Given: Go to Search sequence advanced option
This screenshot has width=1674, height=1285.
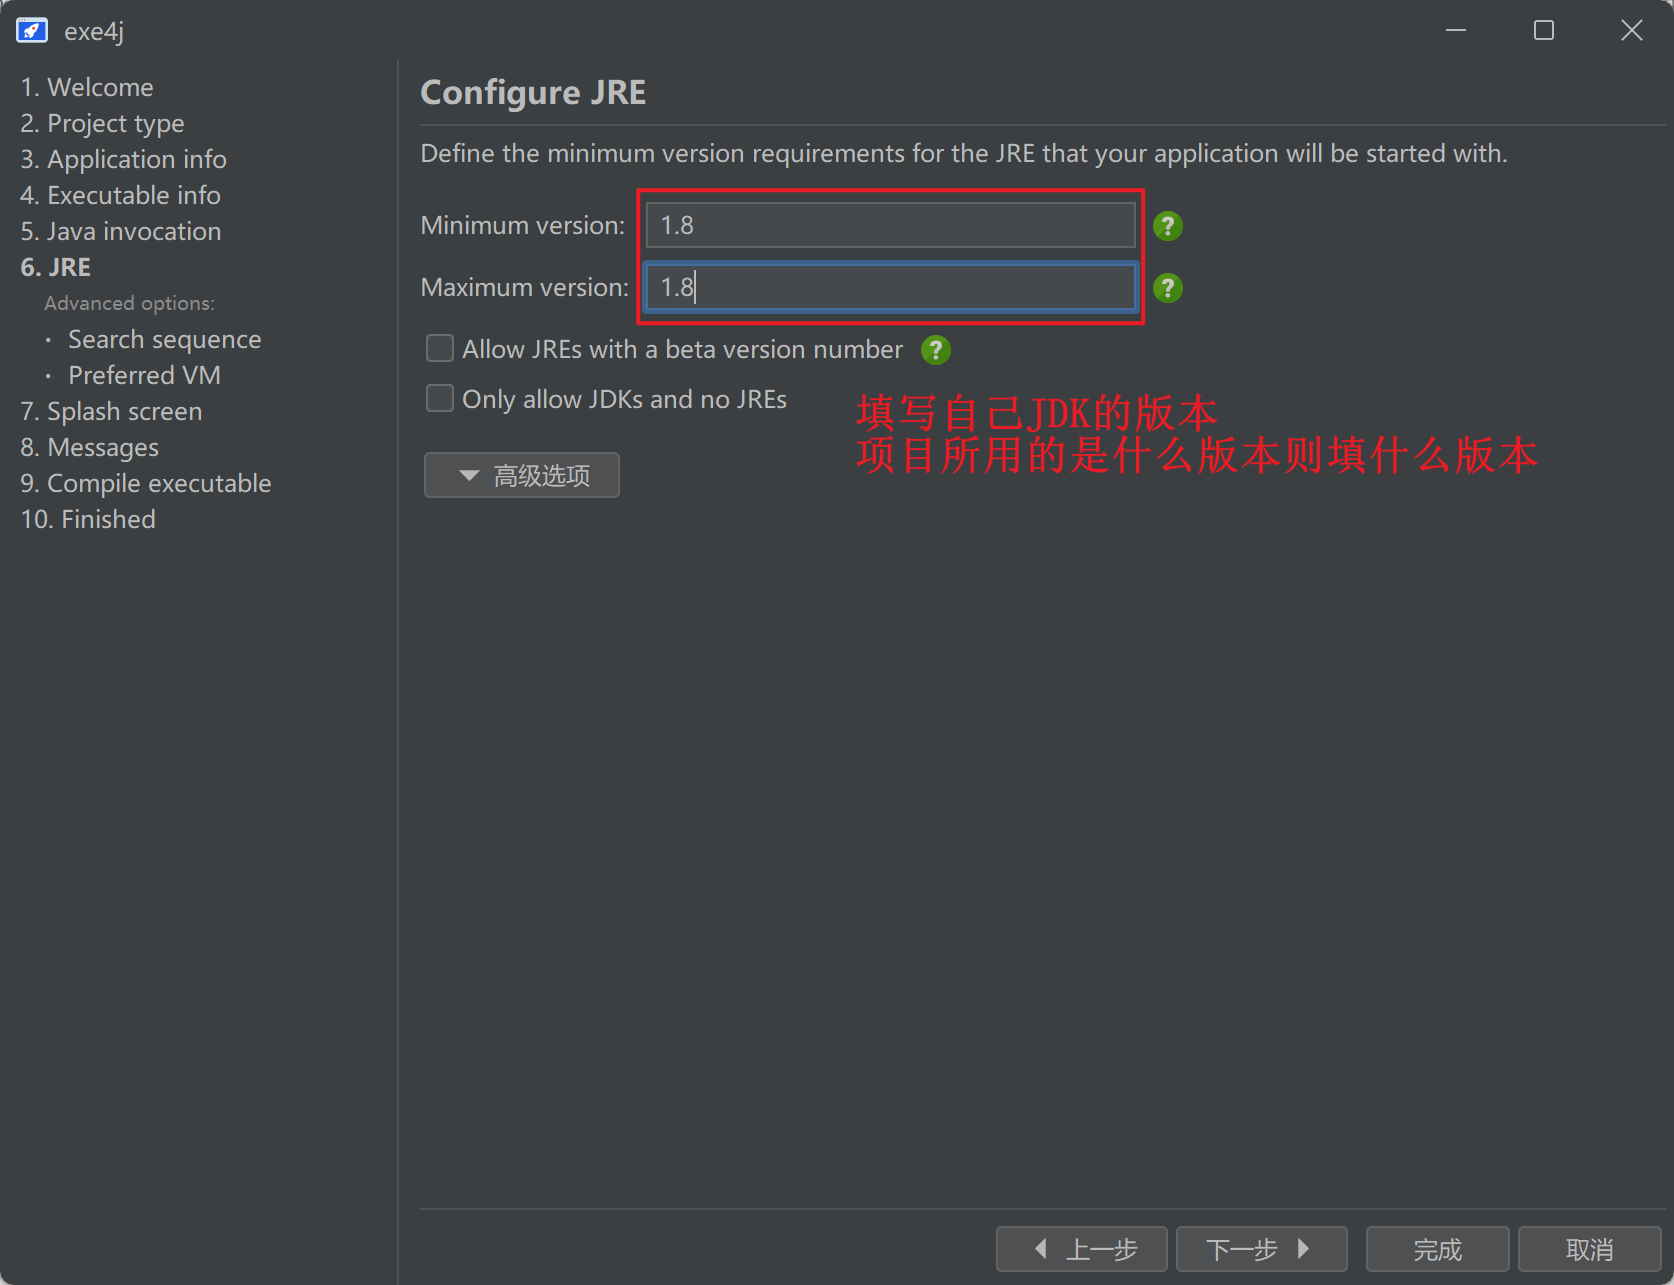Looking at the screenshot, I should coord(164,339).
